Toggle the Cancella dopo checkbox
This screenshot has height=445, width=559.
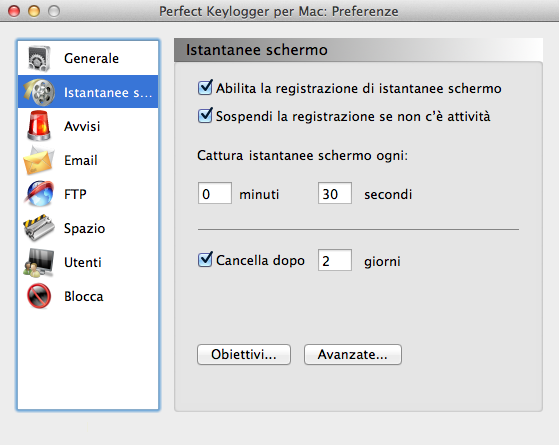click(x=205, y=260)
